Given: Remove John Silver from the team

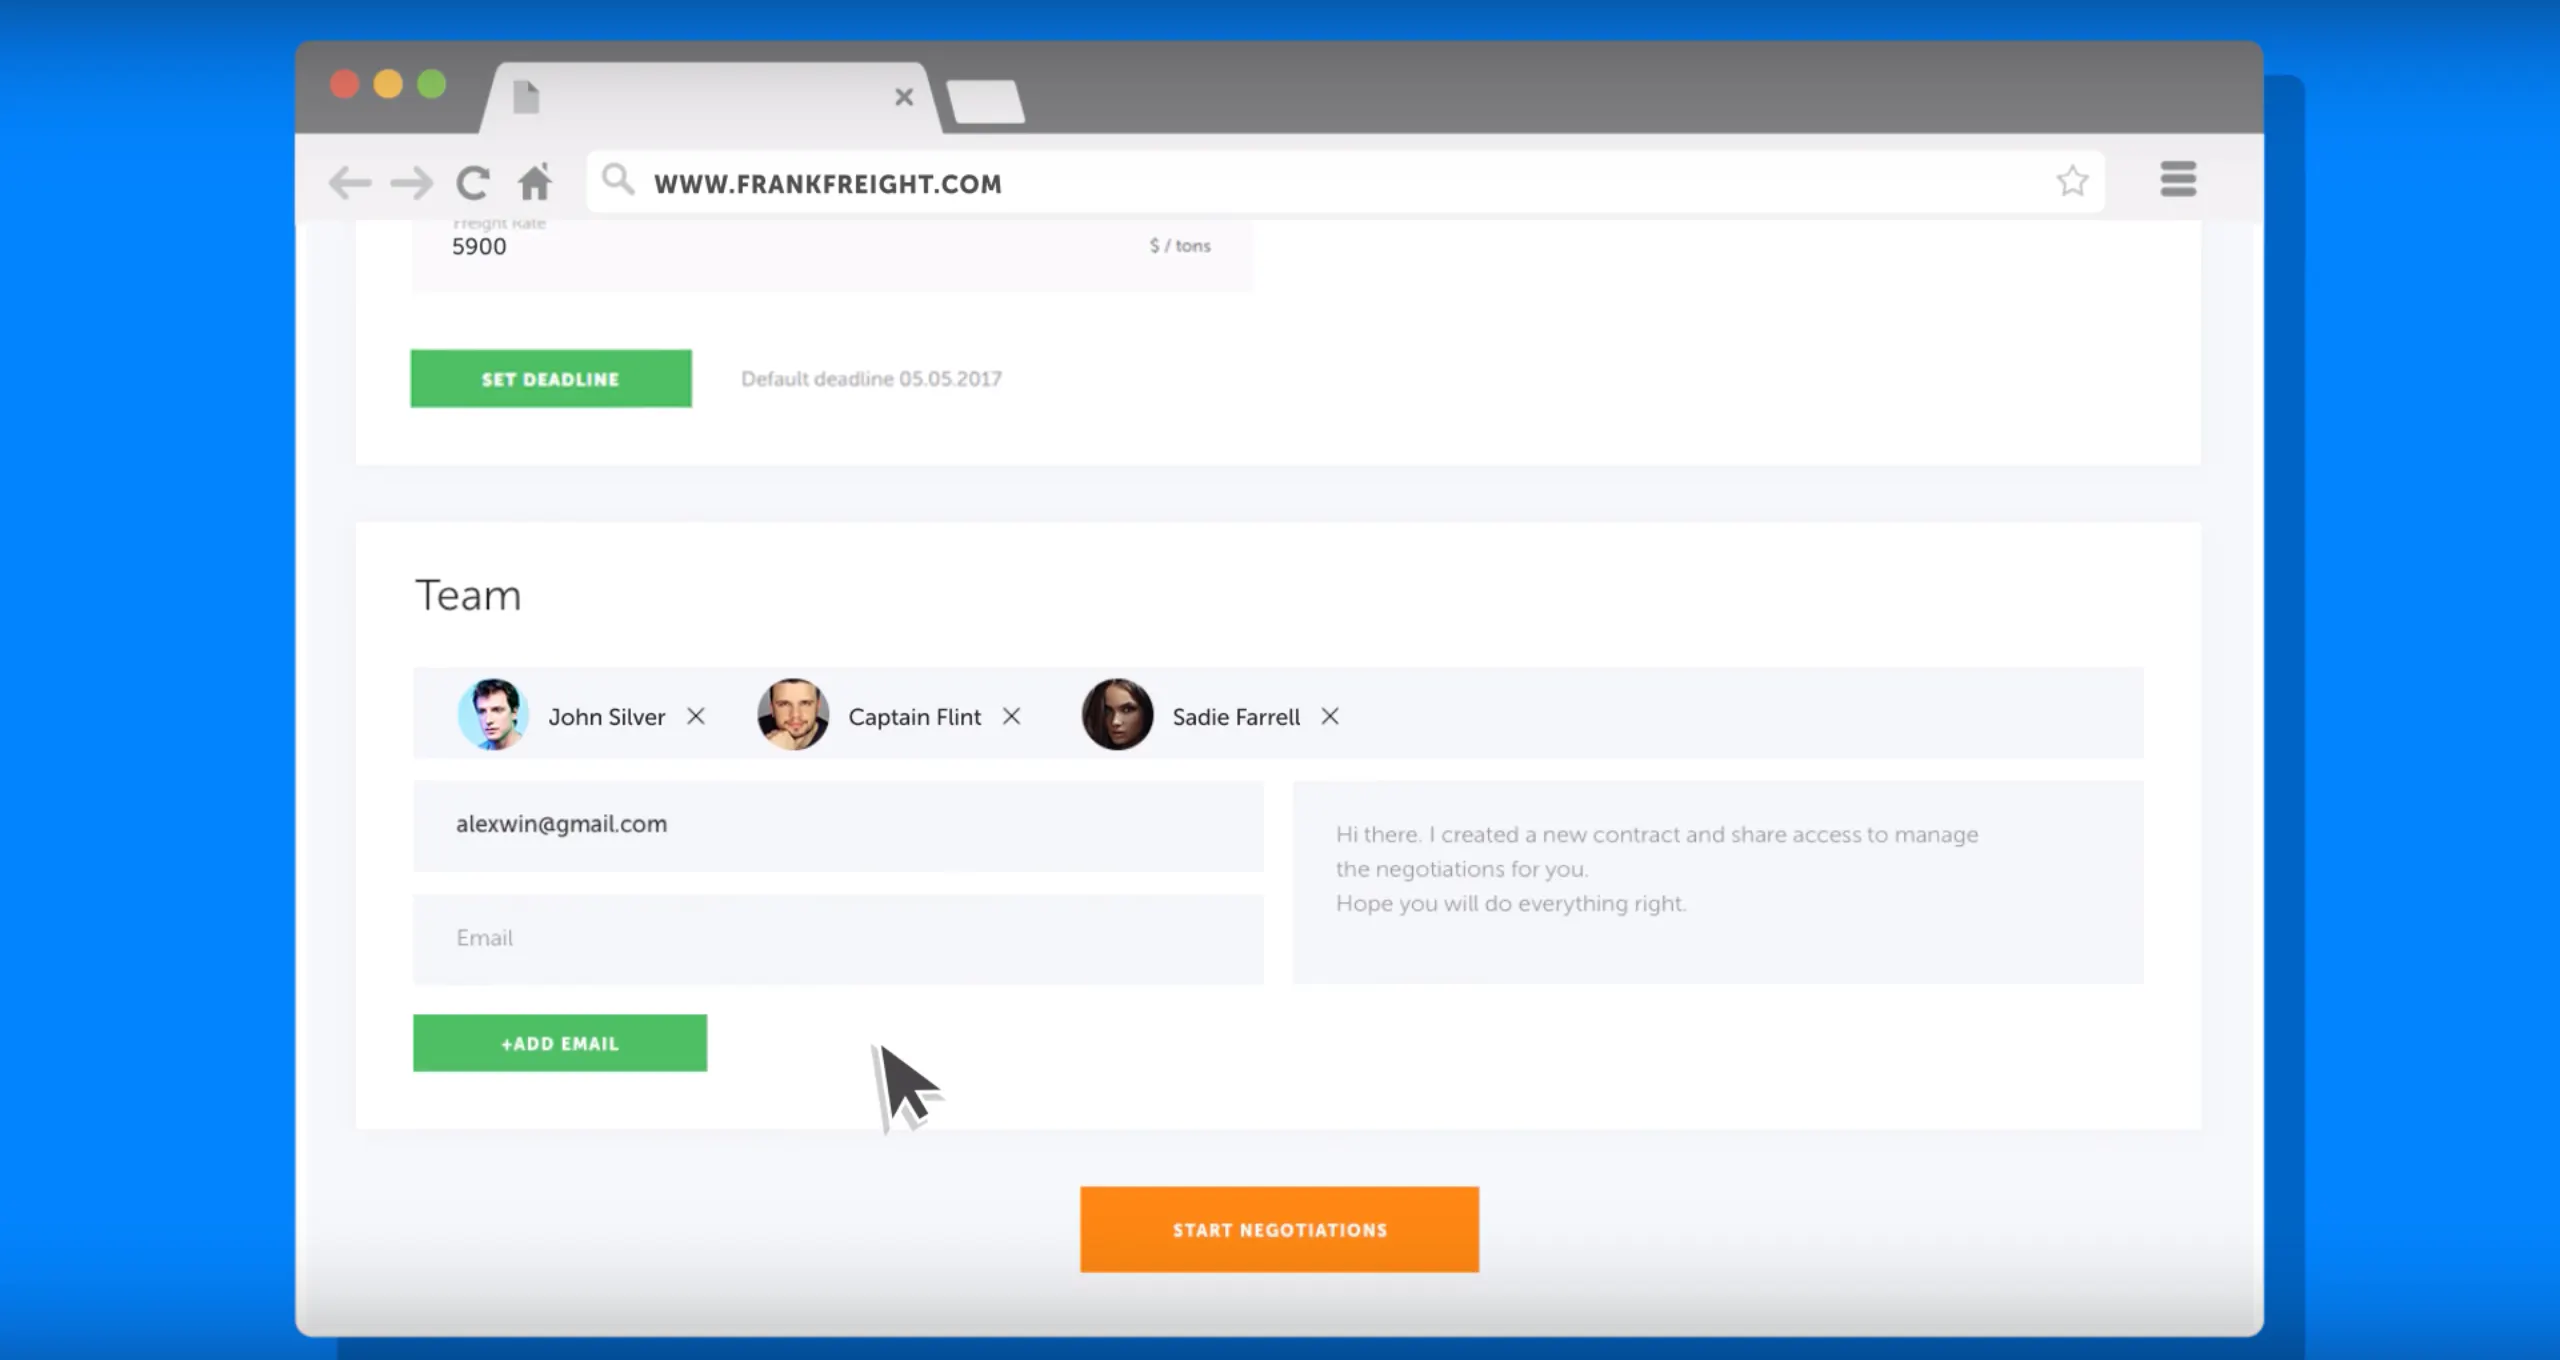Looking at the screenshot, I should pyautogui.click(x=696, y=716).
